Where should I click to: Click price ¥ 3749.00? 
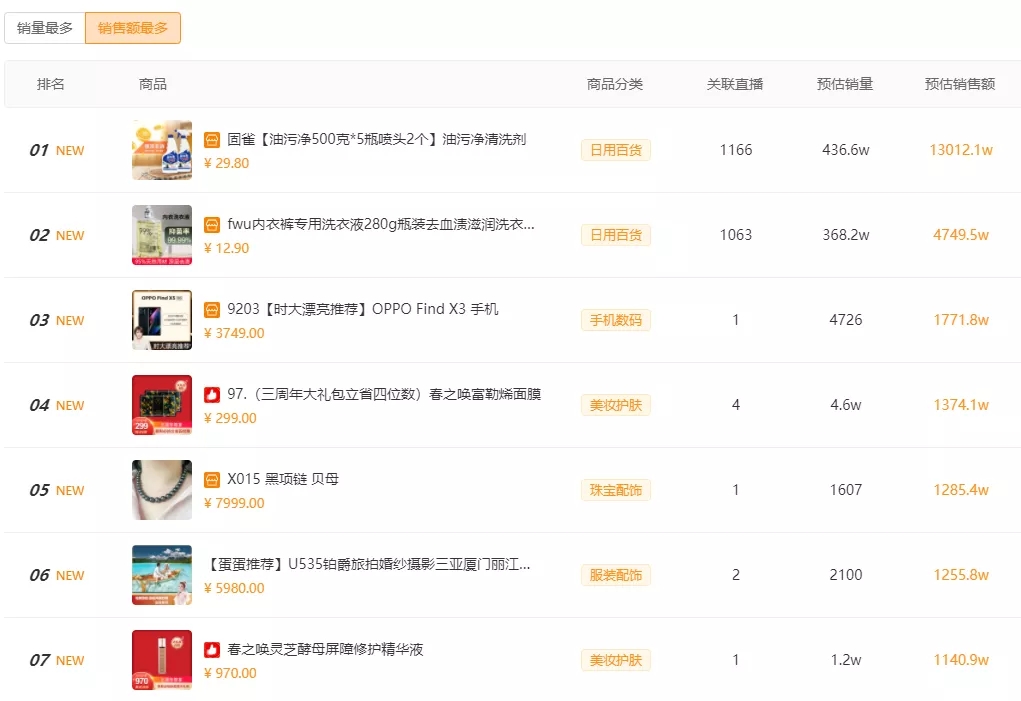tap(234, 333)
